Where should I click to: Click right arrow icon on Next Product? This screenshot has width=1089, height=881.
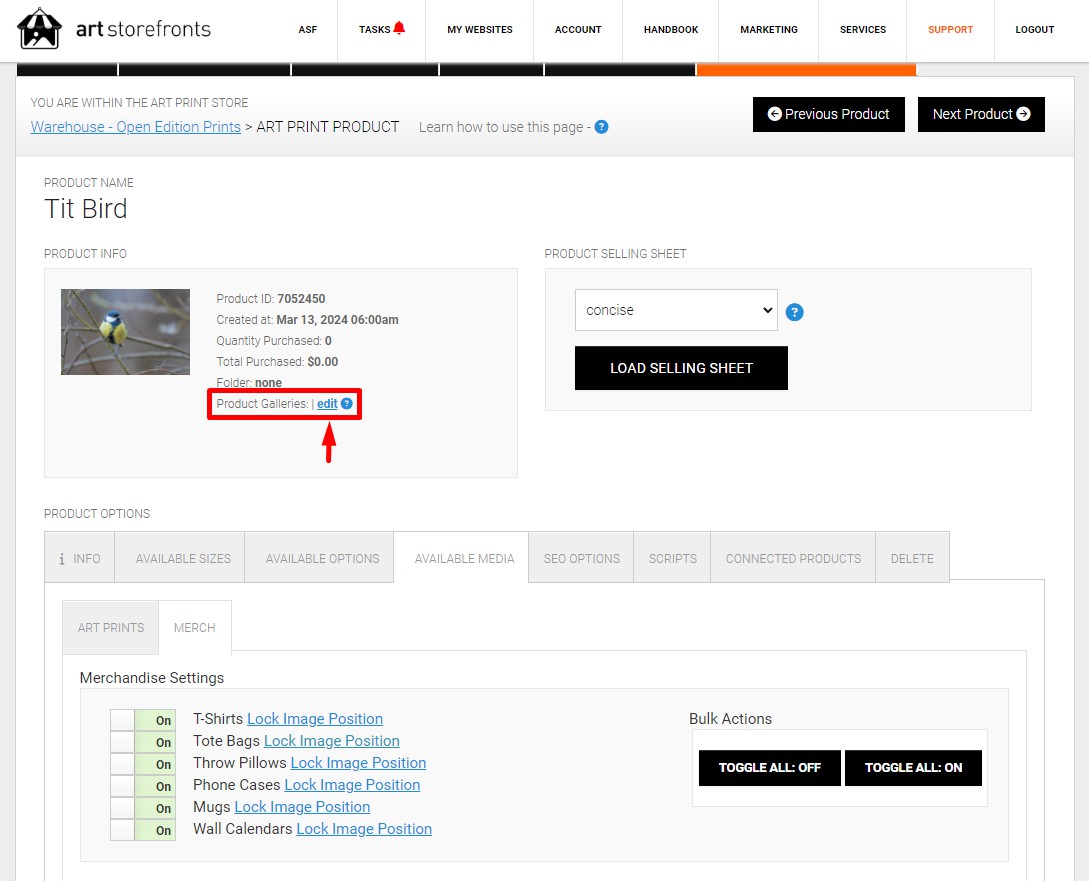click(x=1023, y=114)
